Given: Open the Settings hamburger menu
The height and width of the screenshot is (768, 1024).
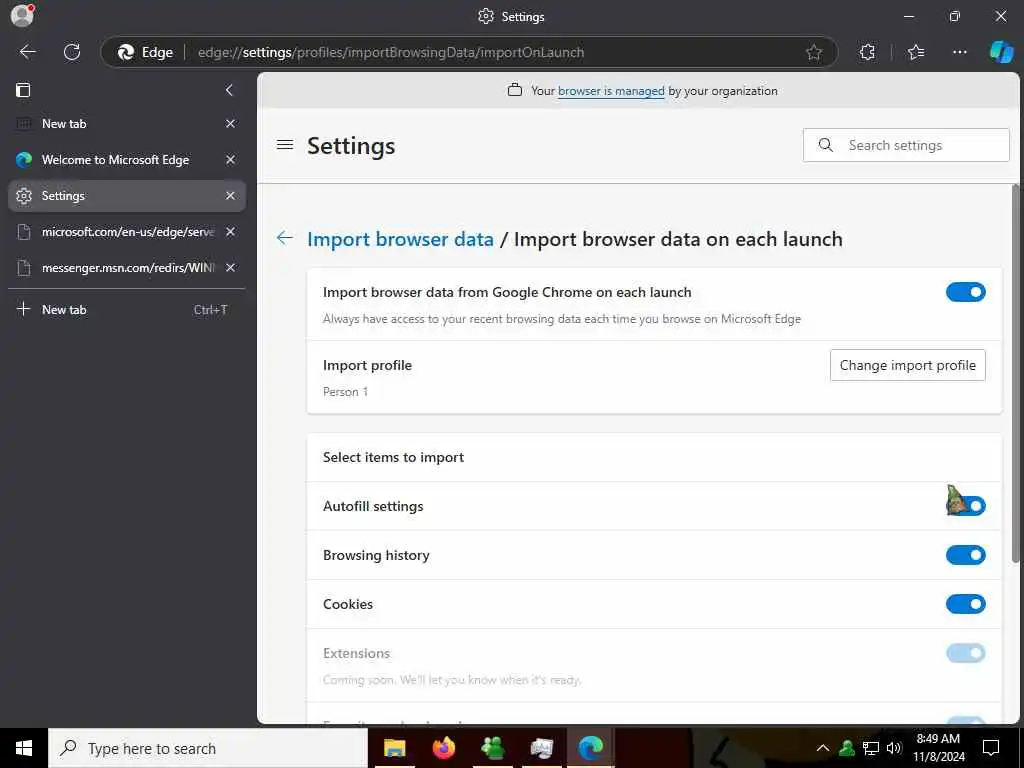Looking at the screenshot, I should point(285,145).
